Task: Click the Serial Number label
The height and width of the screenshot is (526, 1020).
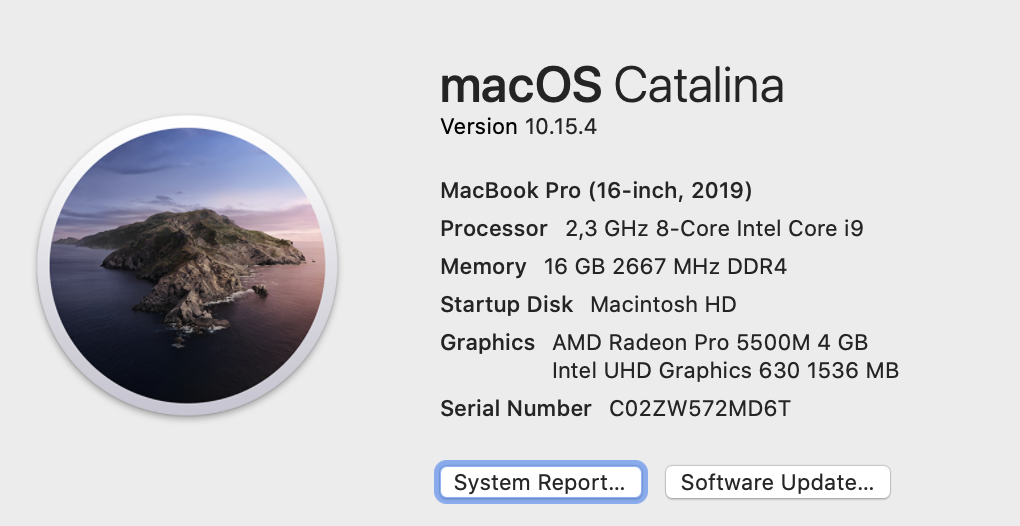Action: pos(516,408)
